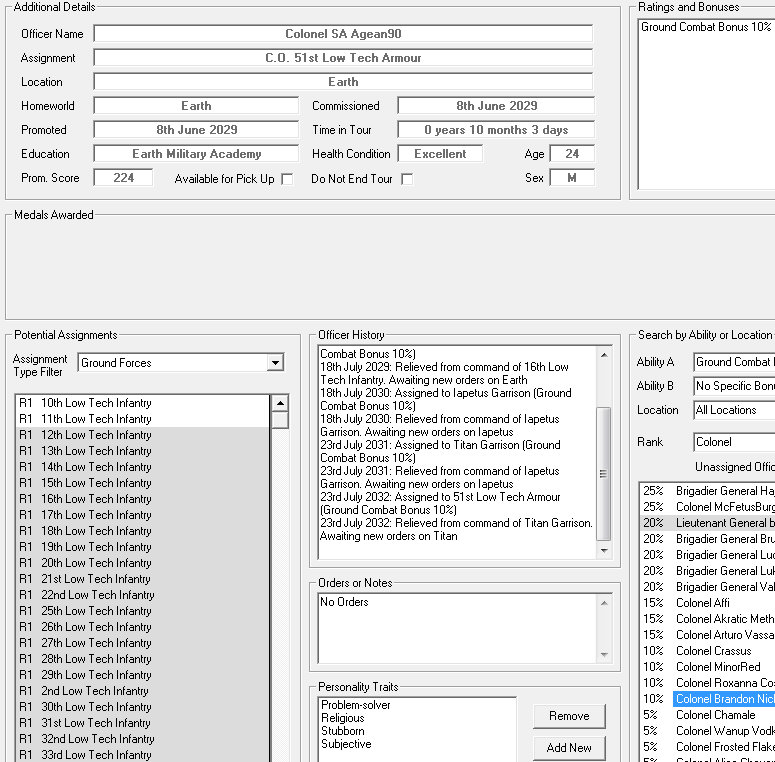Click the Education field showing Earth Military Academy
Viewport: 775px width, 762px height.
[x=196, y=154]
